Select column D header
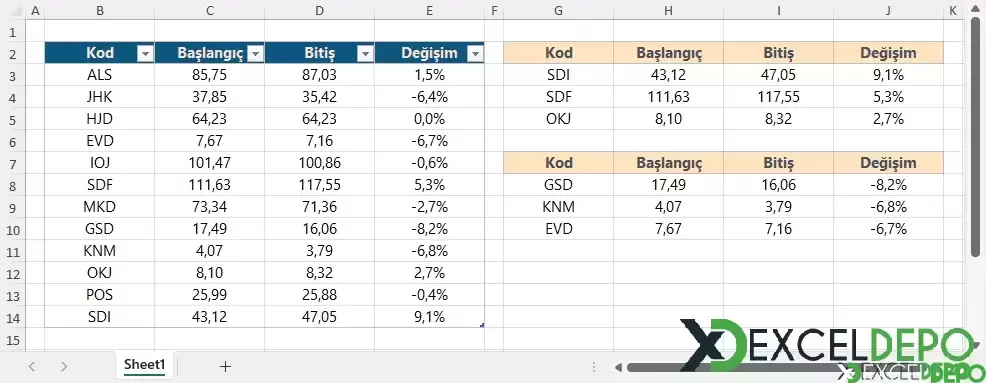Screen dimensions: 986x383 [319, 10]
